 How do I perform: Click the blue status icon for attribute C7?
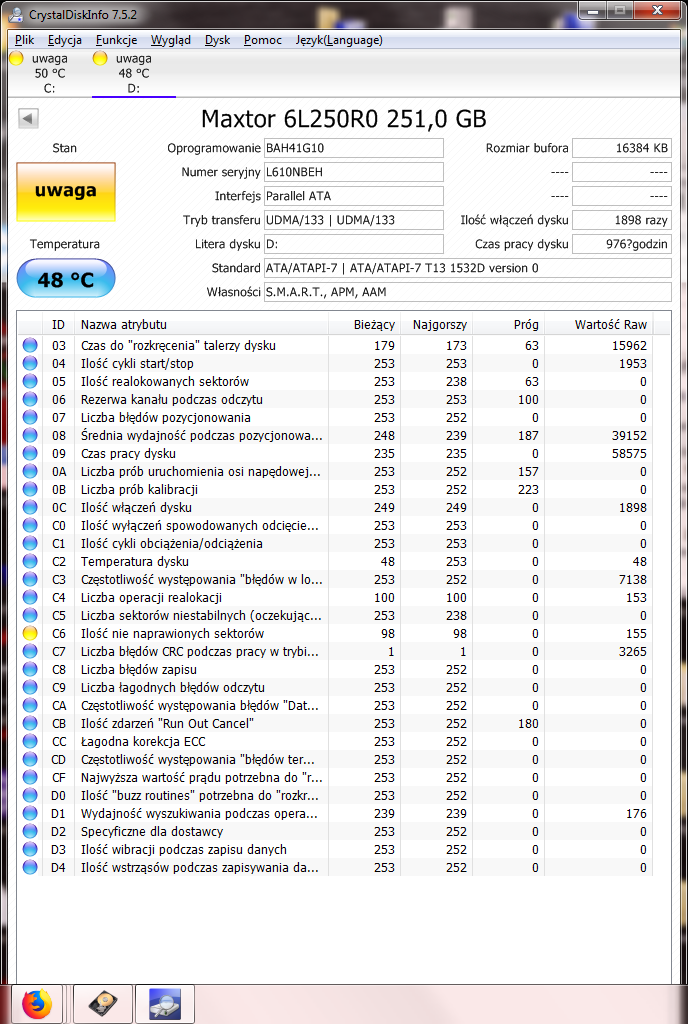30,652
